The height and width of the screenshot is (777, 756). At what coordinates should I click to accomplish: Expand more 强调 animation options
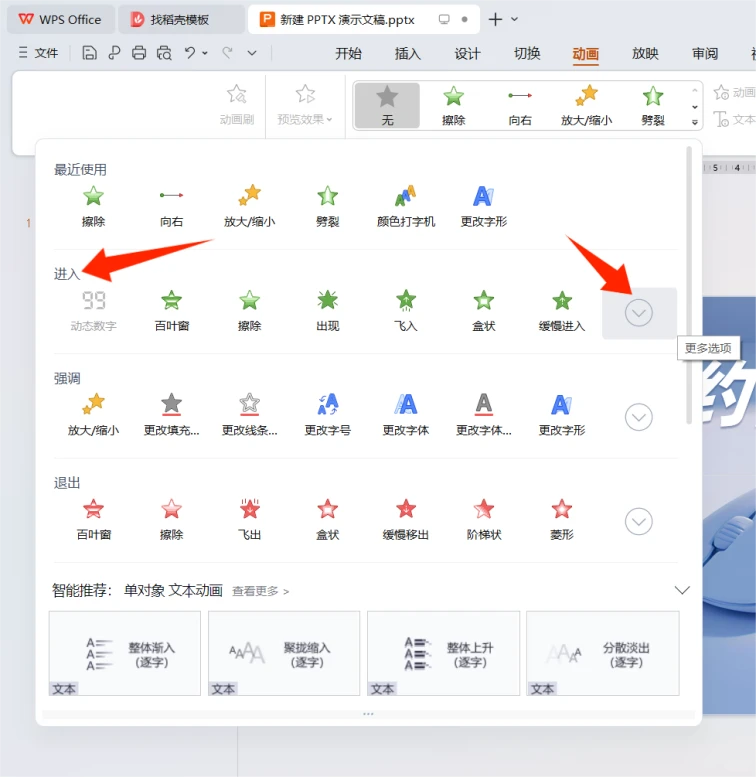tap(639, 417)
